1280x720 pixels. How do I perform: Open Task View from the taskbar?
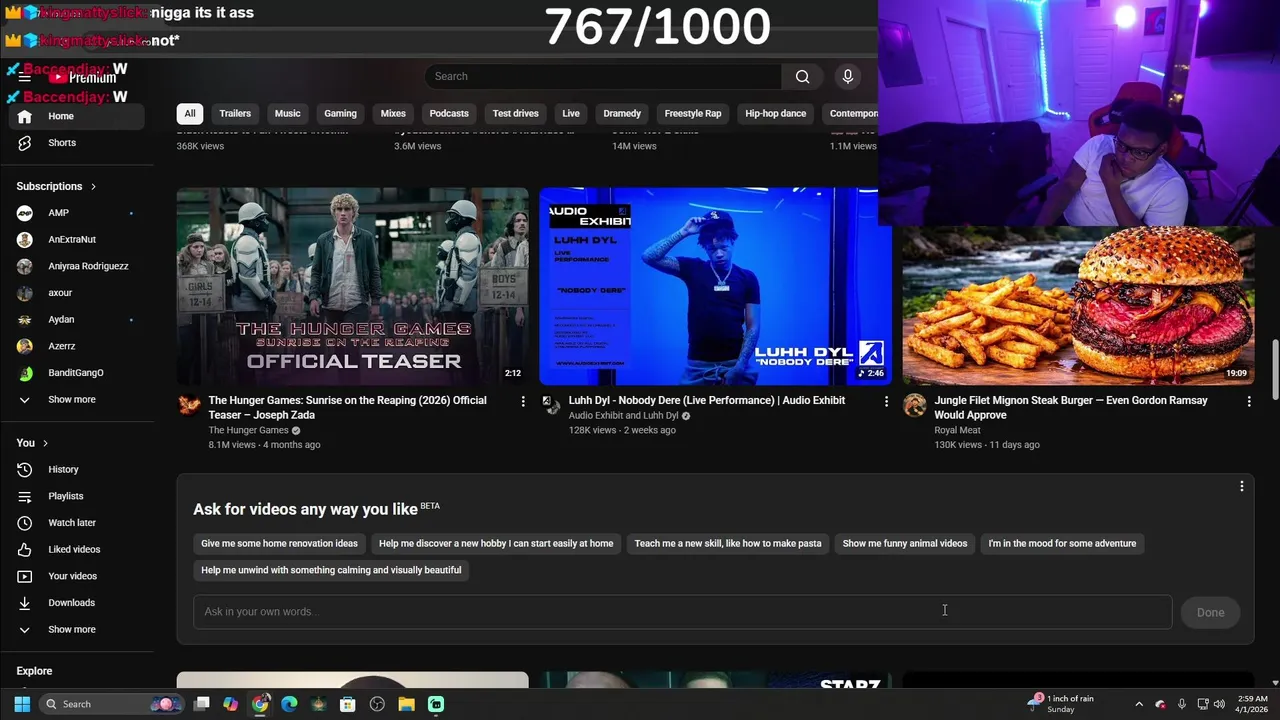(x=202, y=704)
